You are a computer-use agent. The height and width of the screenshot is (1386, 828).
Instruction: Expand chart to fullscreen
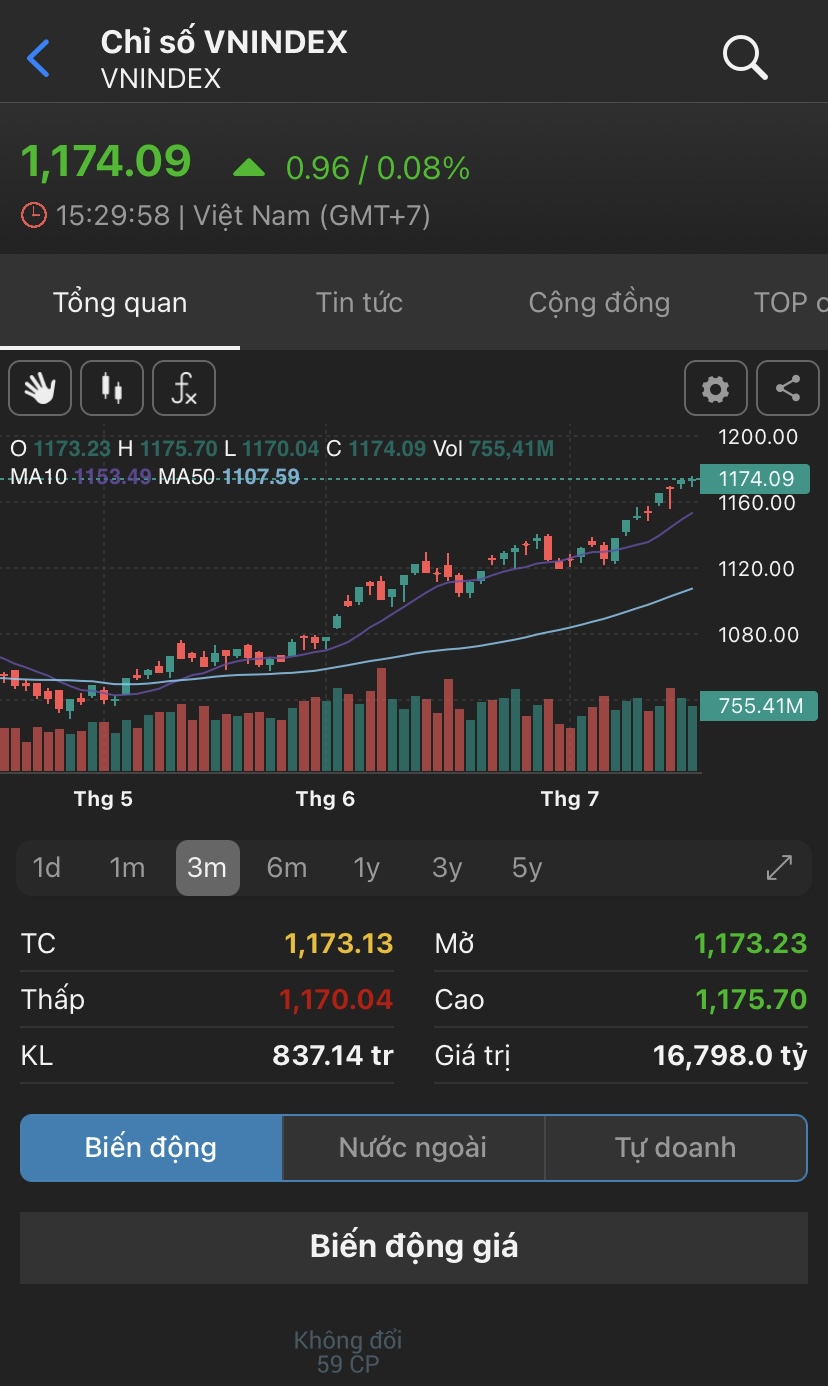pos(779,868)
